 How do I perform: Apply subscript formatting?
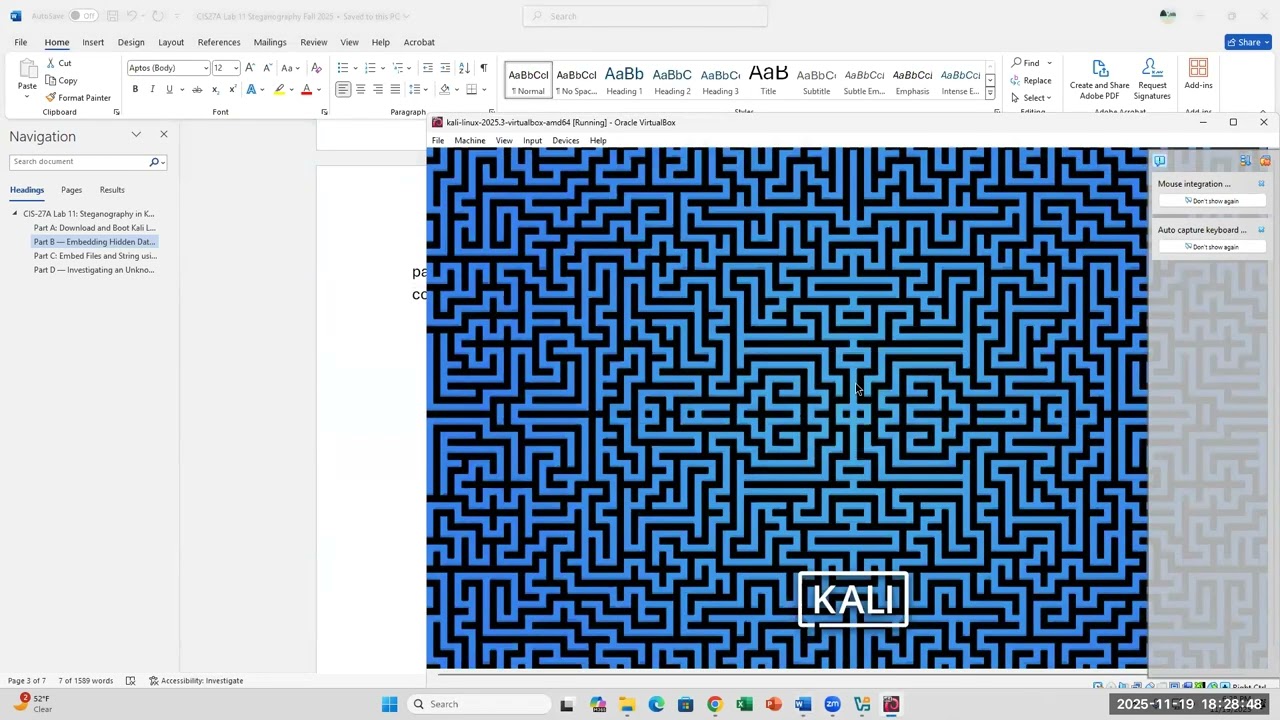(x=215, y=89)
